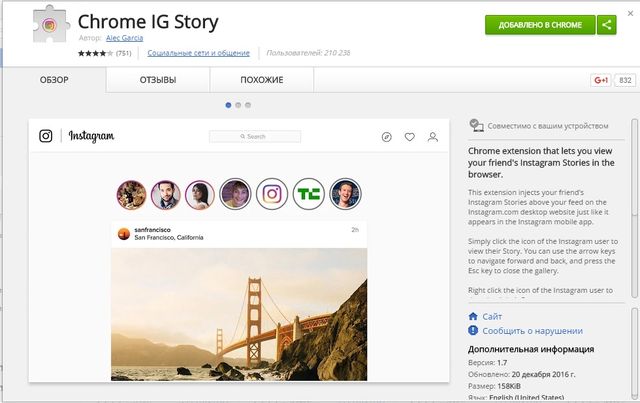Click the Пользователей: 210 236 count
Image resolution: width=640 pixels, height=403 pixels.
pos(309,53)
